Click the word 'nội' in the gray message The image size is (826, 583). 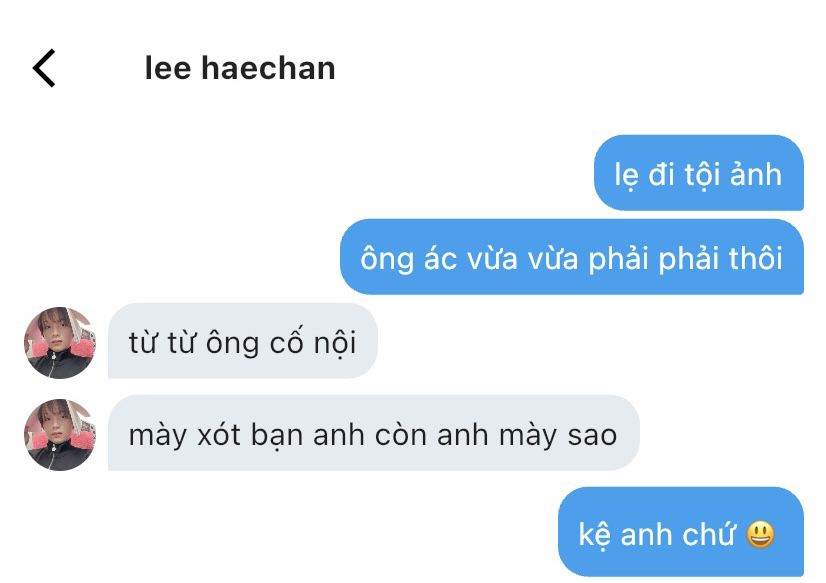[x=335, y=343]
